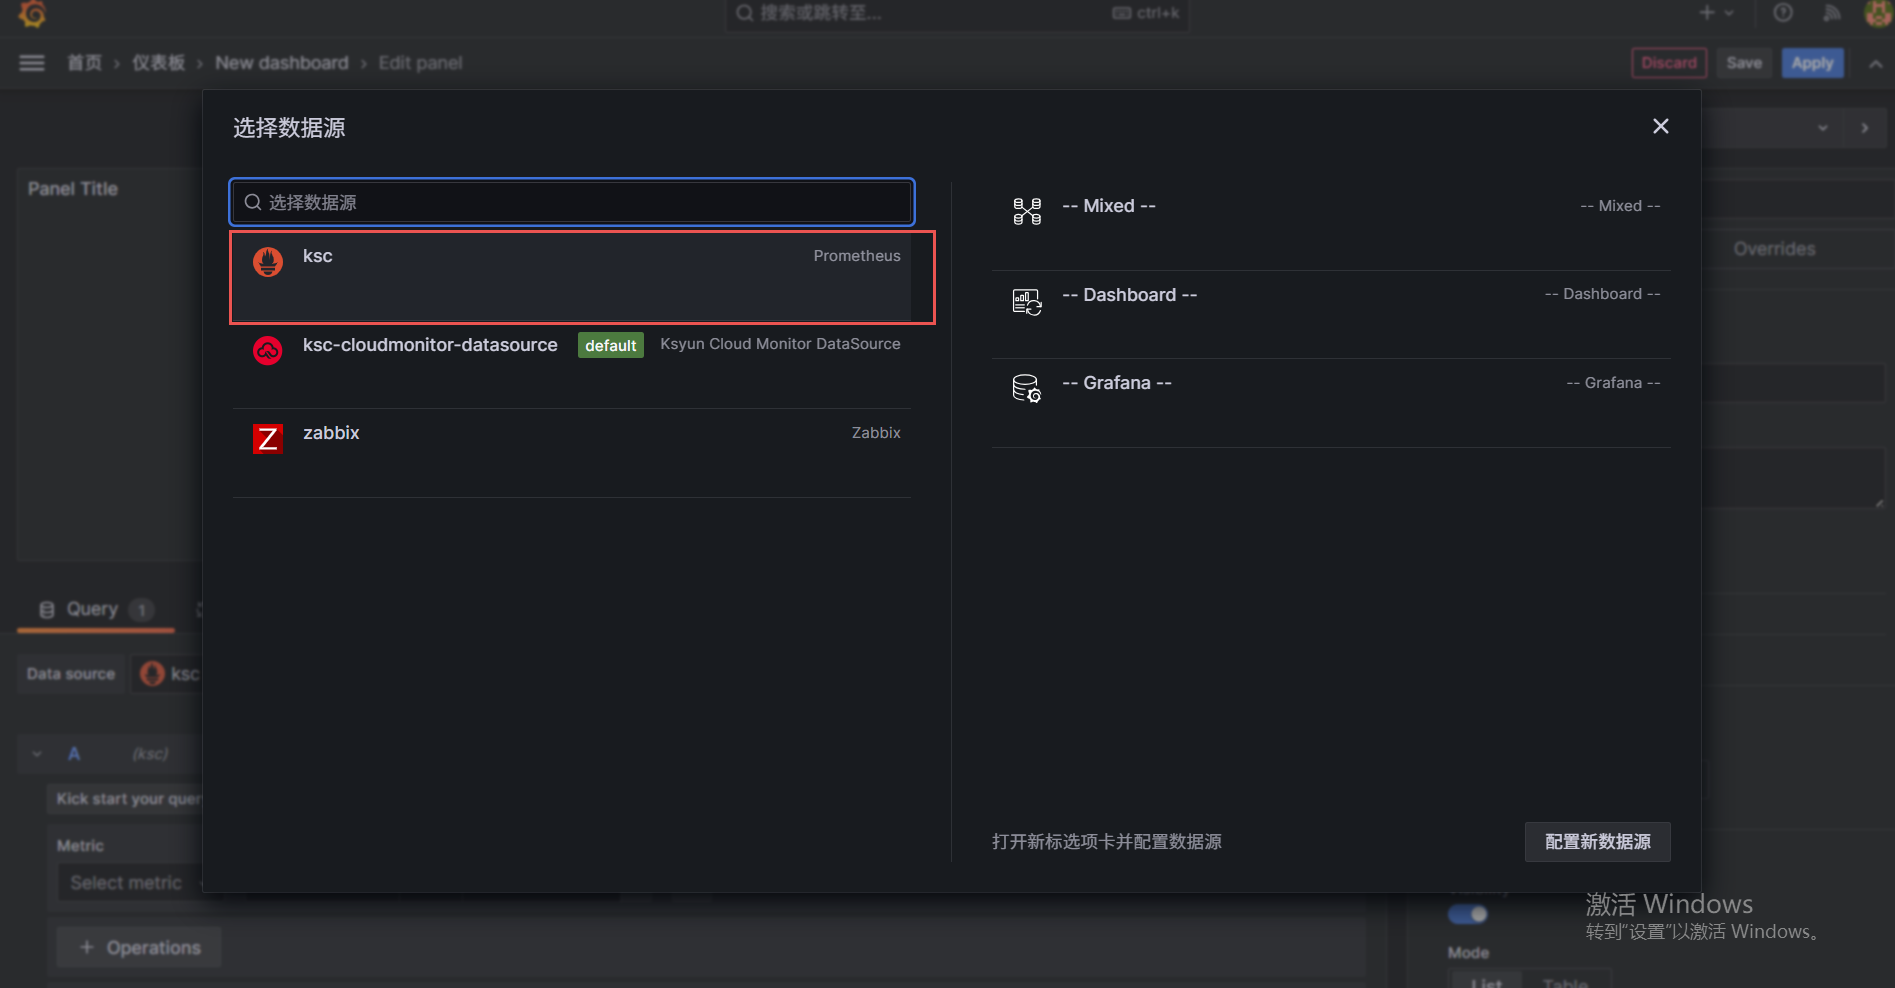Choose the ksc-cloudmonitor-datasource cloud icon
The width and height of the screenshot is (1895, 988).
click(267, 351)
